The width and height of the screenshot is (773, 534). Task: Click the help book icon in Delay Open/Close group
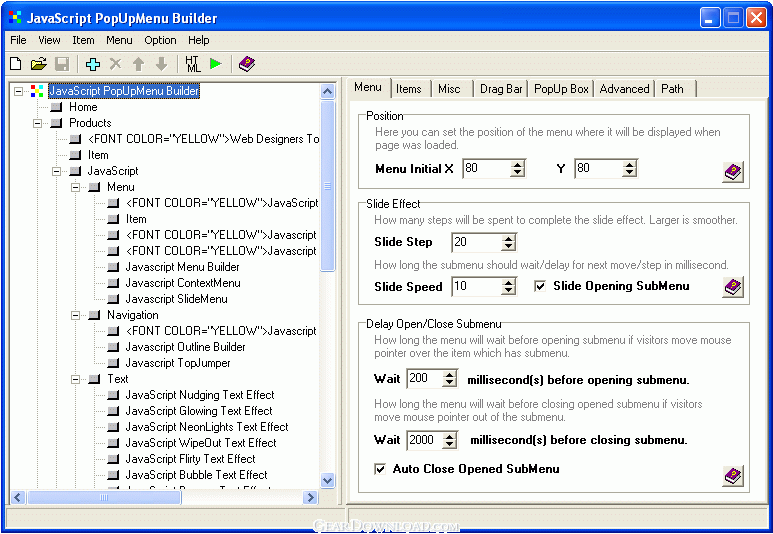[733, 476]
